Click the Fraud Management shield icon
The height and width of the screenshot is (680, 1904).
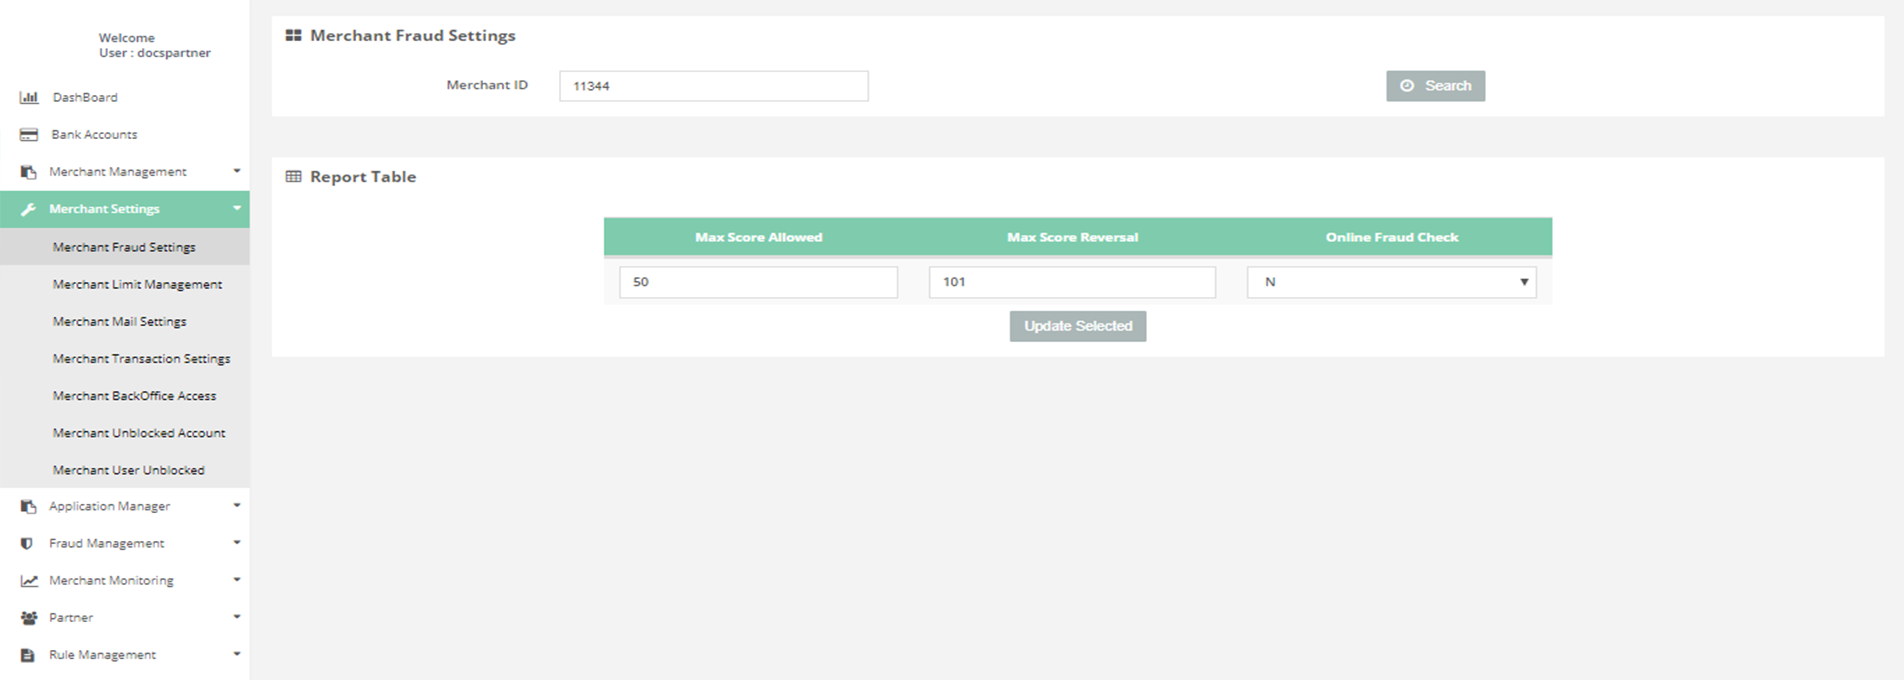click(x=27, y=543)
